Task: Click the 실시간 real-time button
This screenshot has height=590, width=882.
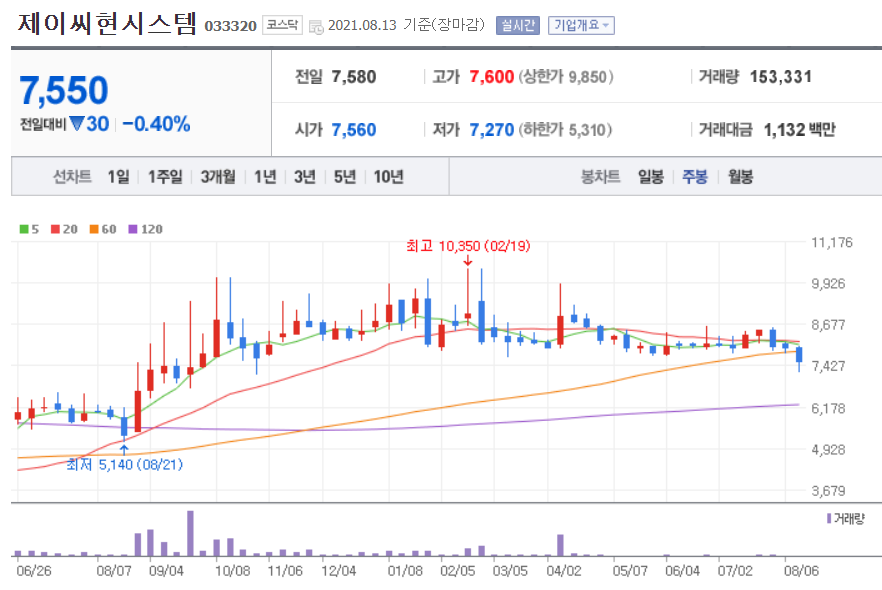Action: click(518, 25)
